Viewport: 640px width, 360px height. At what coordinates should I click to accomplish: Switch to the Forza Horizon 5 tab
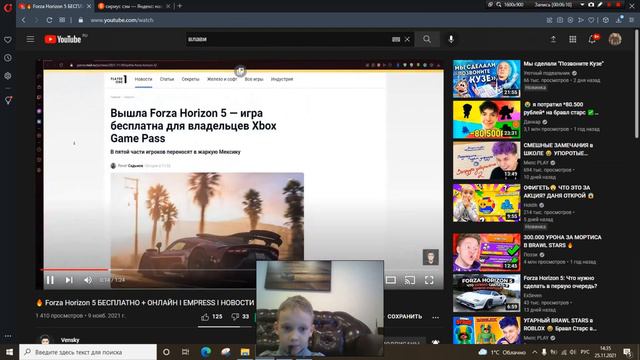click(55, 6)
